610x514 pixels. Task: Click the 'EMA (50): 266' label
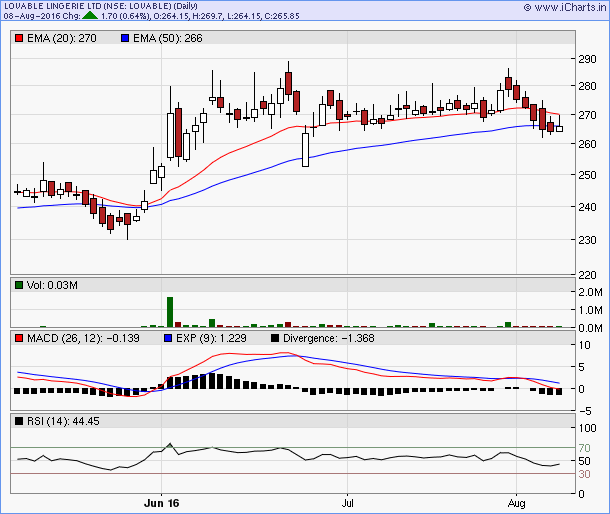168,38
